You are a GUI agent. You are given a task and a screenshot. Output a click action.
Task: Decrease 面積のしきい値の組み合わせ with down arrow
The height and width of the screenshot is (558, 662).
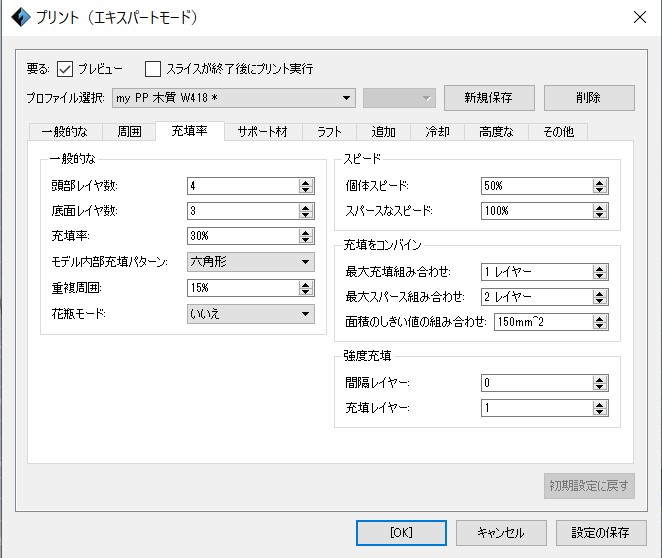point(600,326)
